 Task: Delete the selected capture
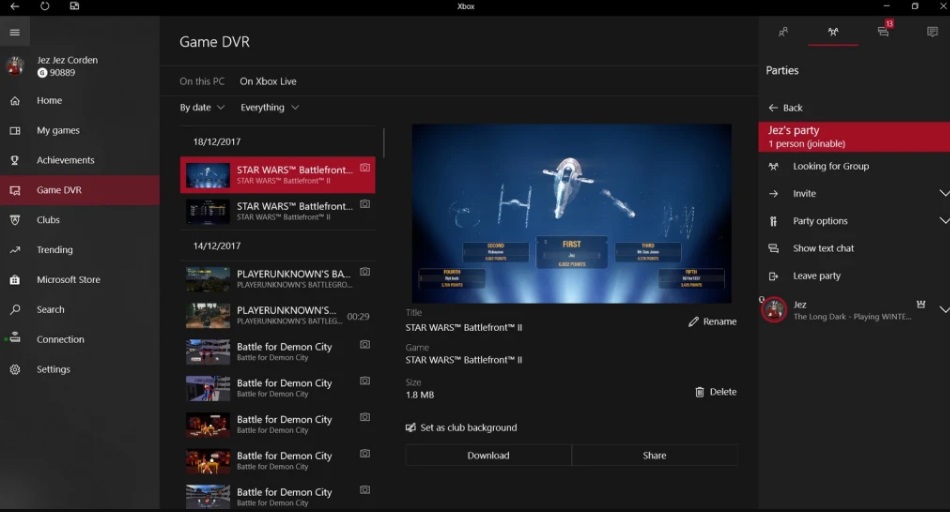716,392
